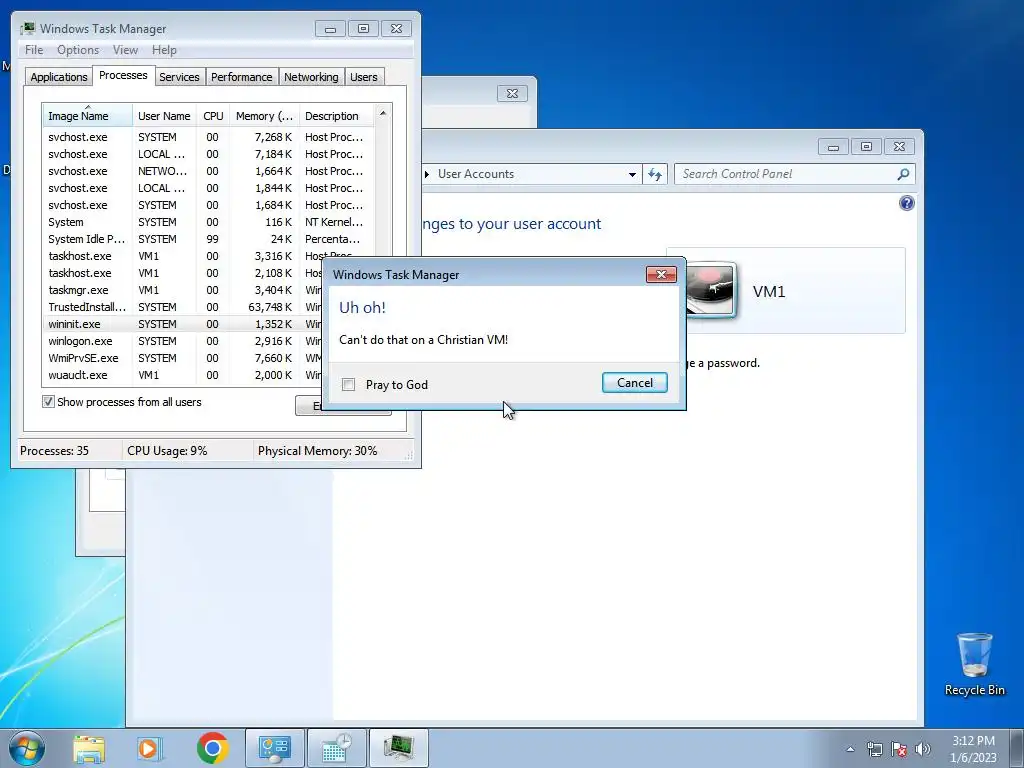Open Control Panel help icon
The width and height of the screenshot is (1024, 768).
pos(906,203)
